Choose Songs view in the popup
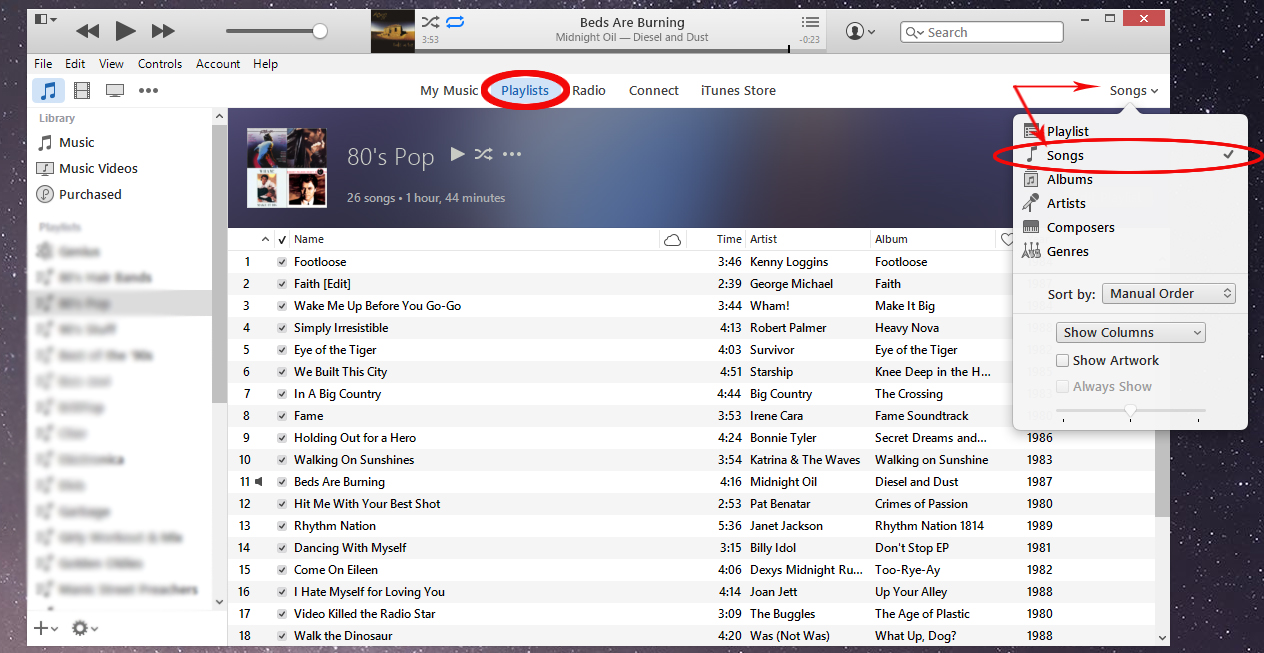 [1130, 155]
